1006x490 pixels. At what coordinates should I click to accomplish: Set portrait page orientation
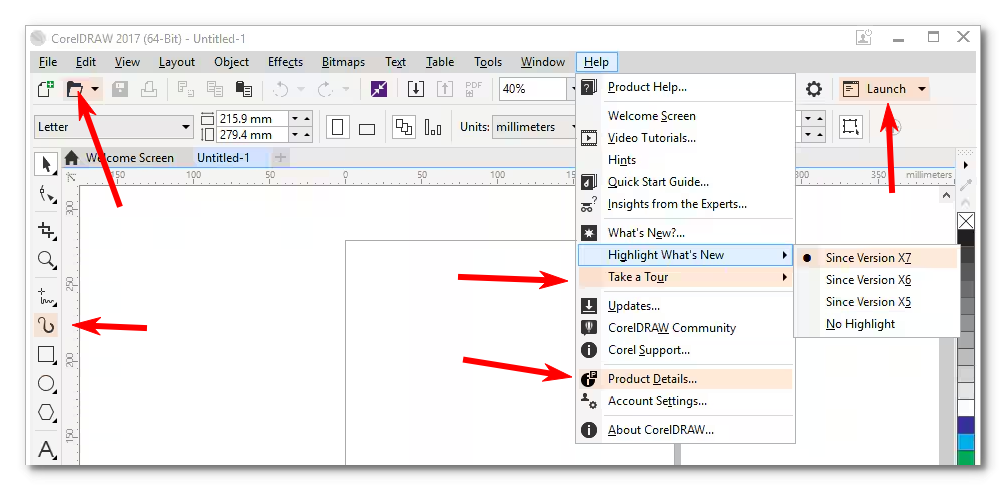337,126
